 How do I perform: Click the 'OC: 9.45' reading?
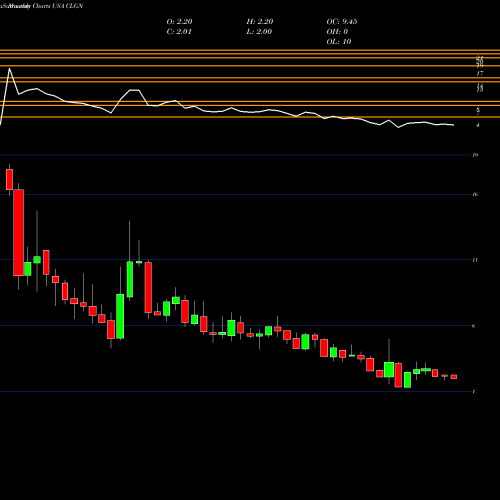(x=342, y=22)
